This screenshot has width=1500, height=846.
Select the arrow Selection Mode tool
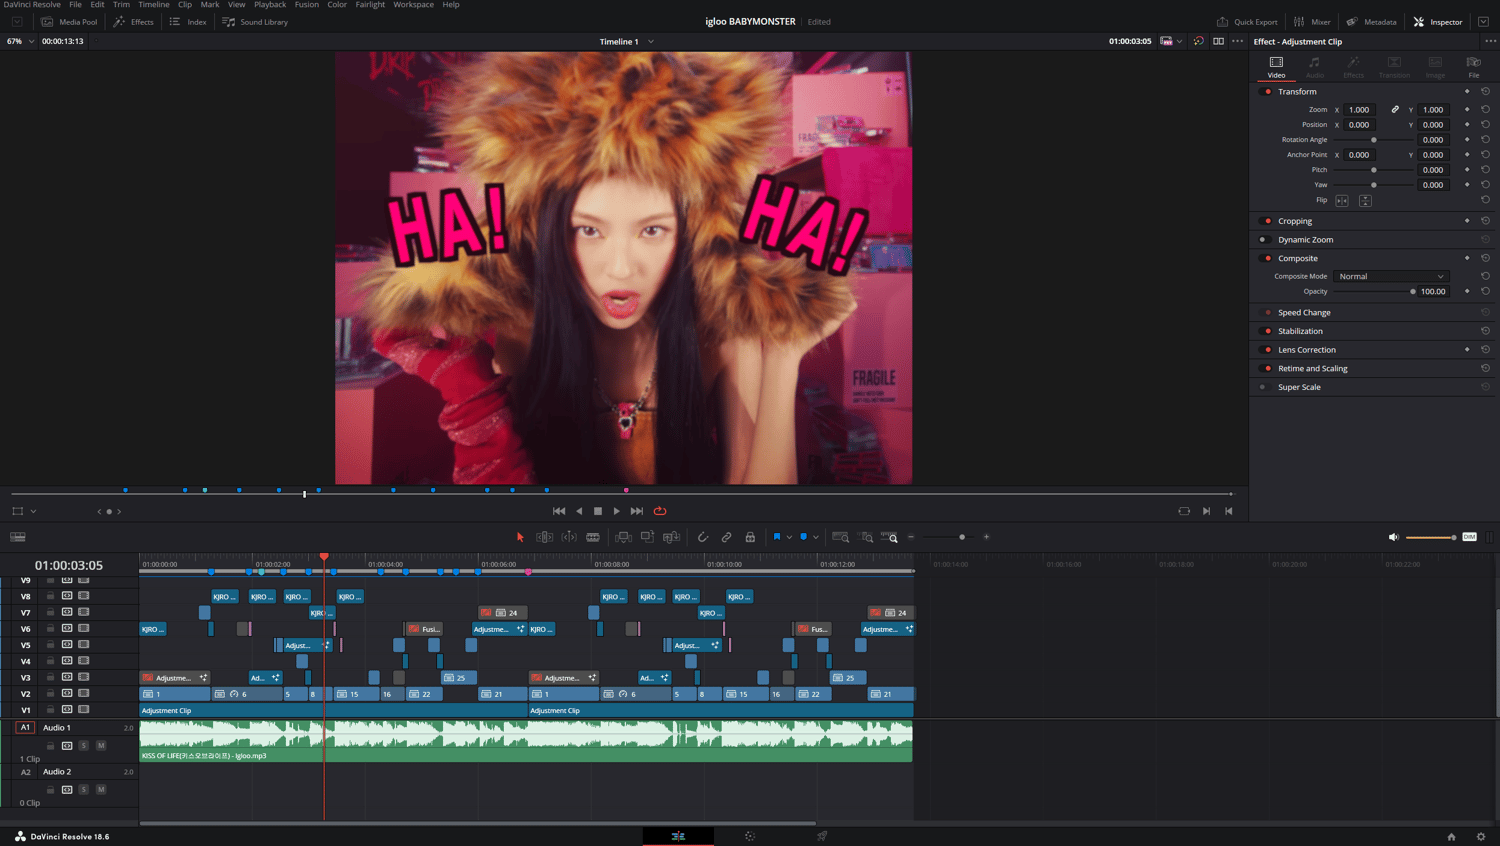520,537
